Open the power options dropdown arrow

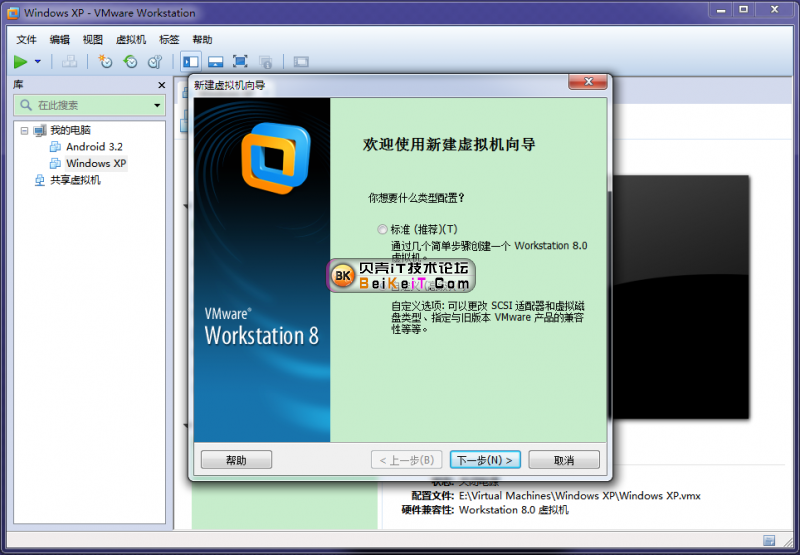click(38, 62)
